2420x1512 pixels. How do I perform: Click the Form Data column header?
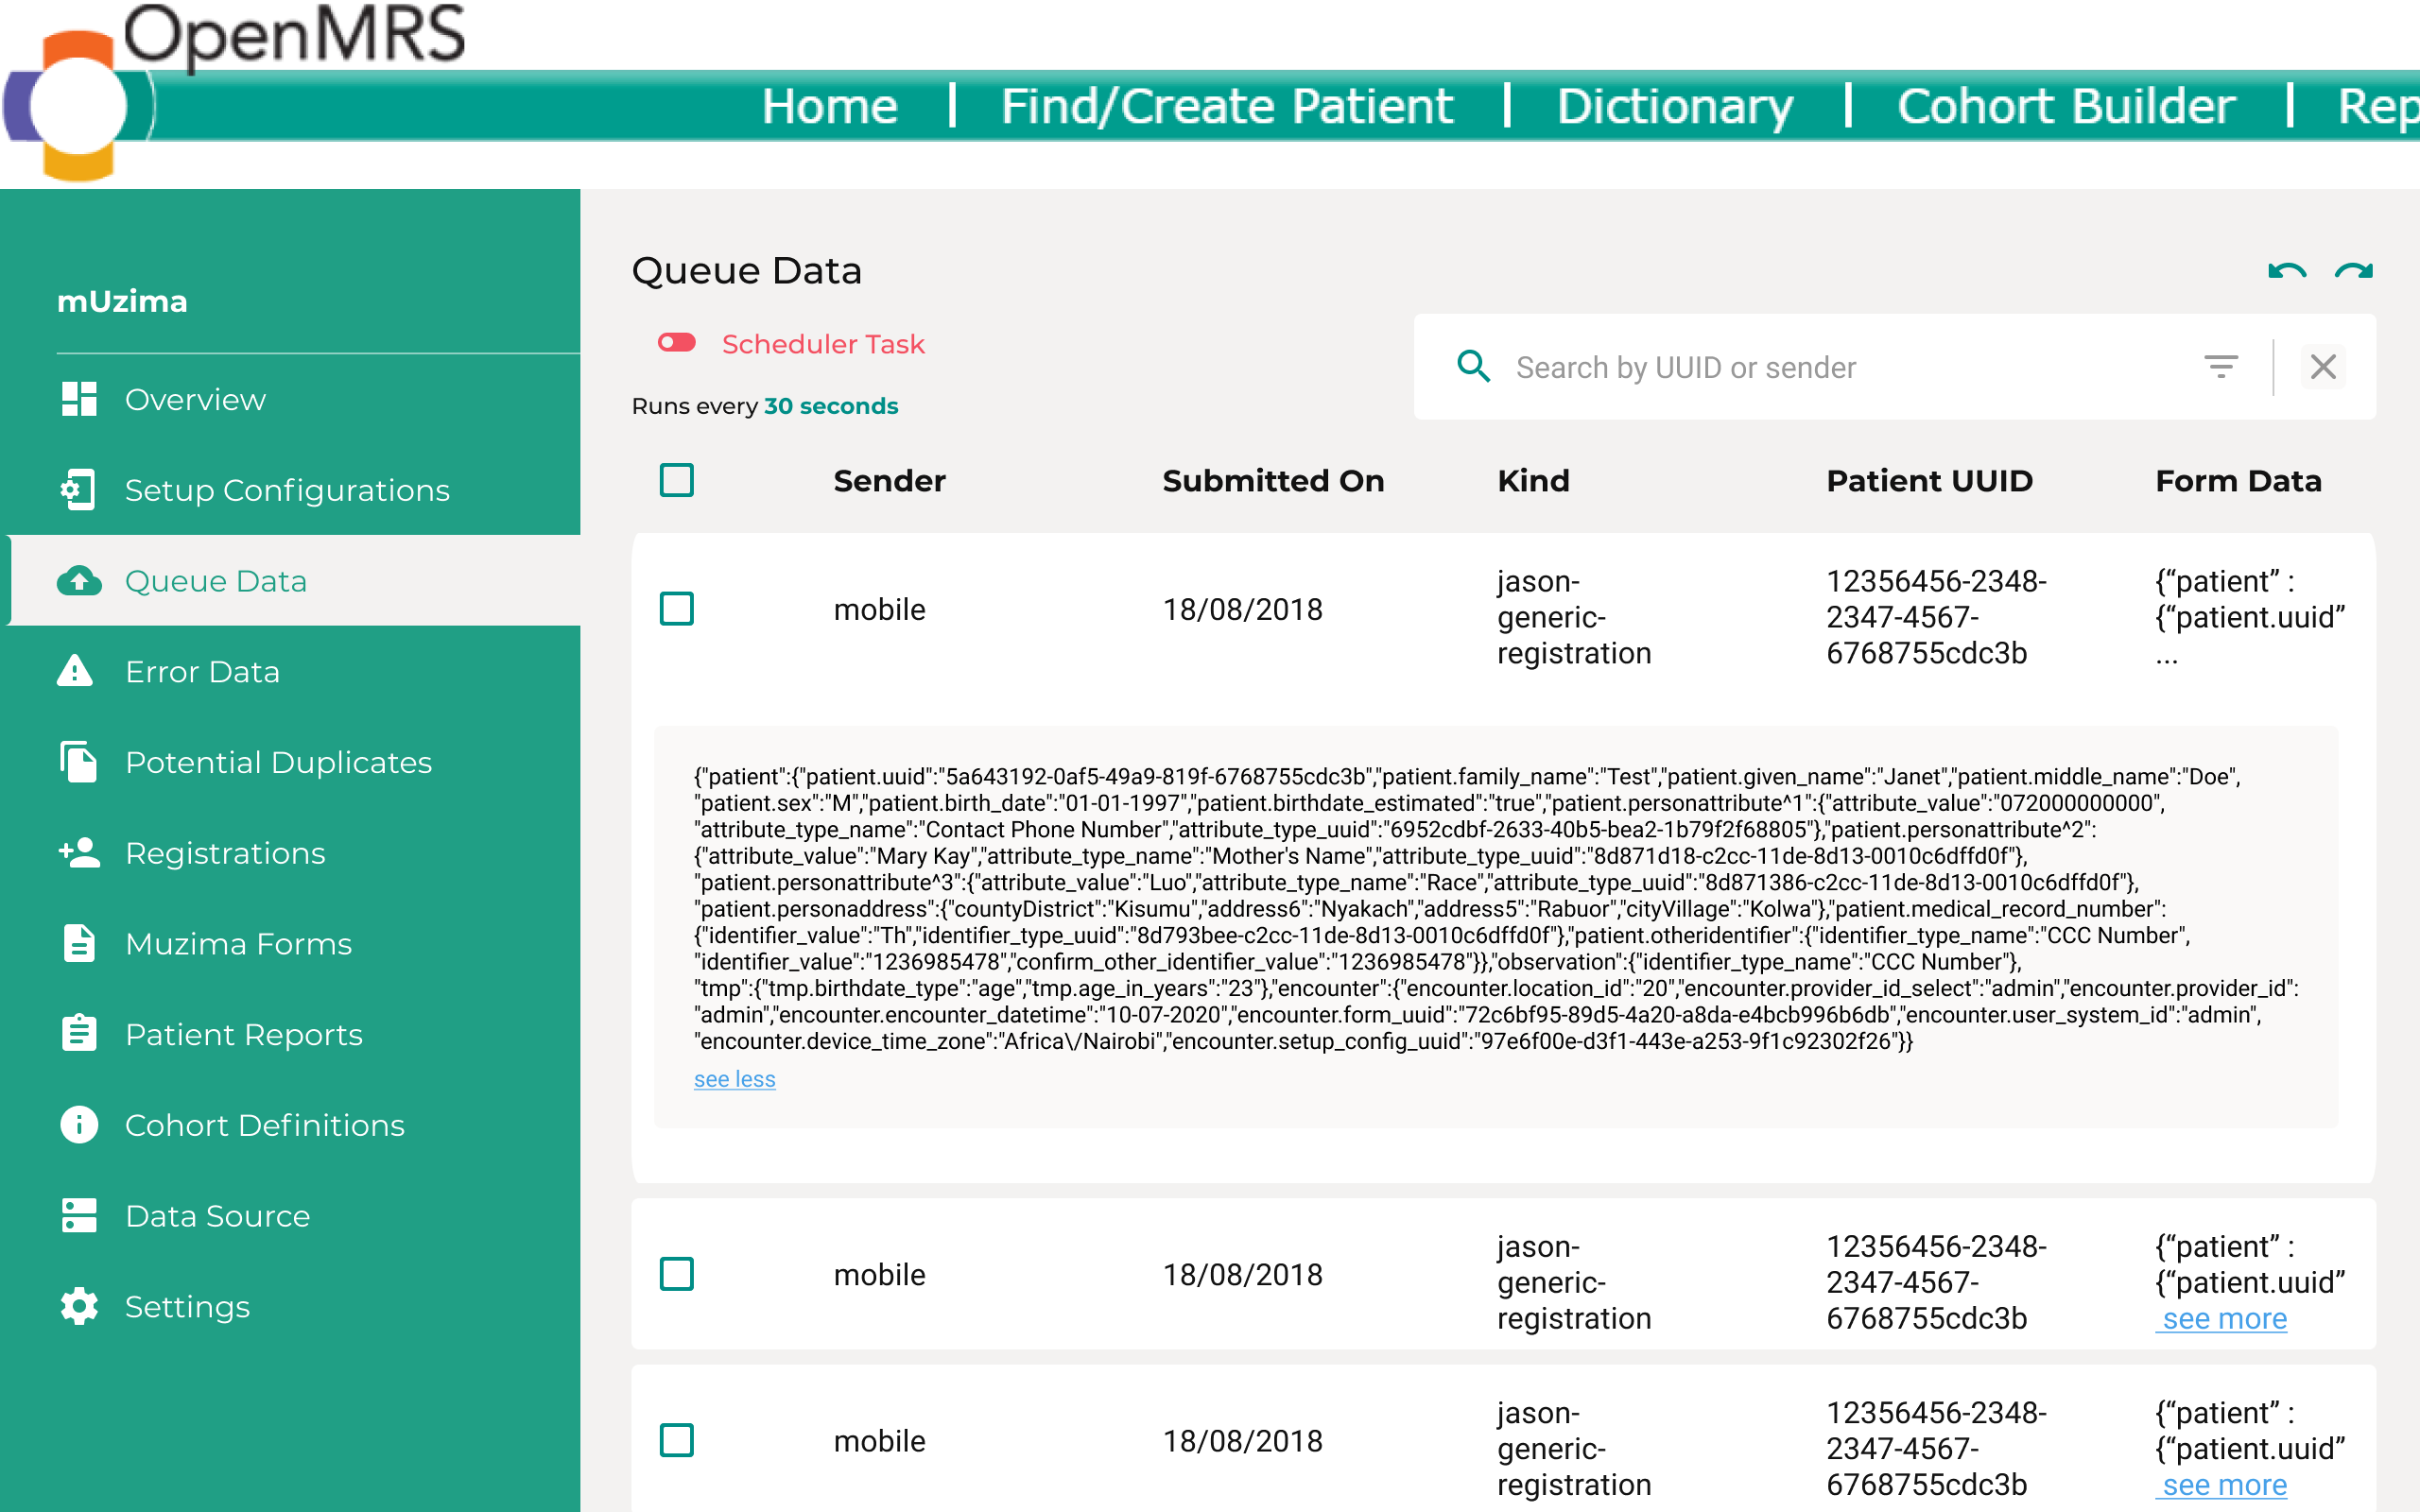[x=2238, y=480]
